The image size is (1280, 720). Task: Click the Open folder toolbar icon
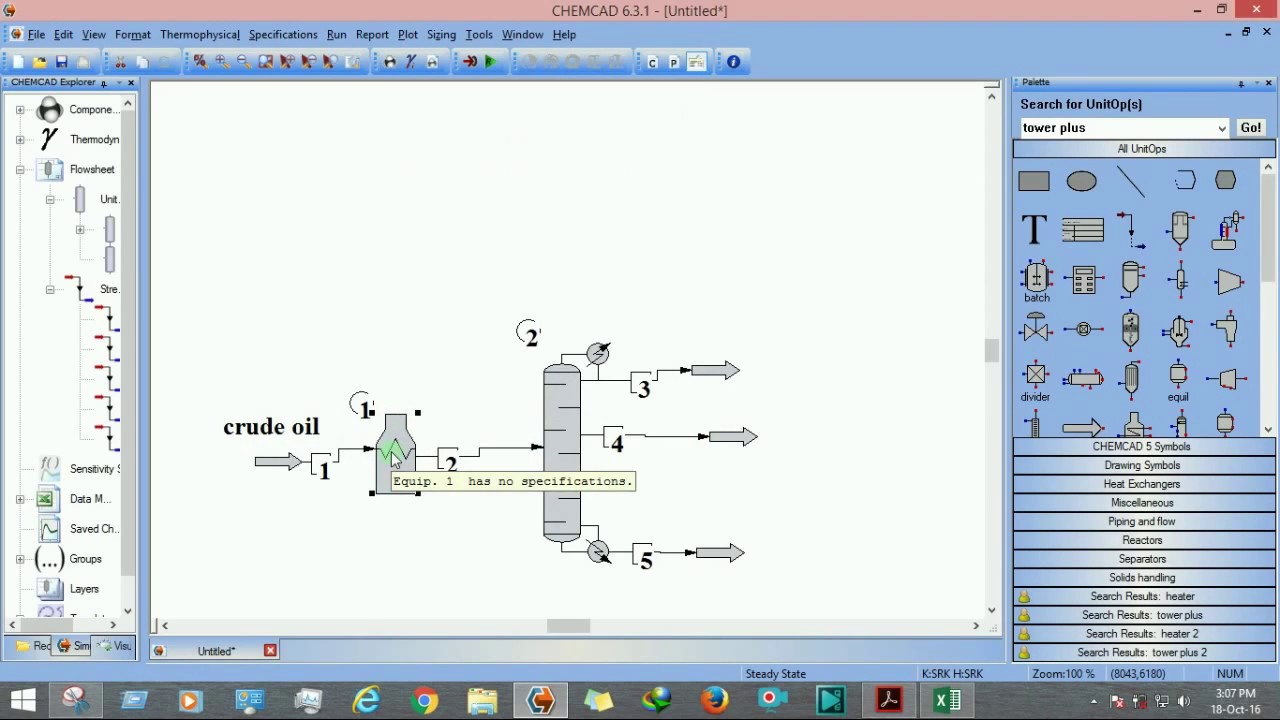pyautogui.click(x=40, y=62)
